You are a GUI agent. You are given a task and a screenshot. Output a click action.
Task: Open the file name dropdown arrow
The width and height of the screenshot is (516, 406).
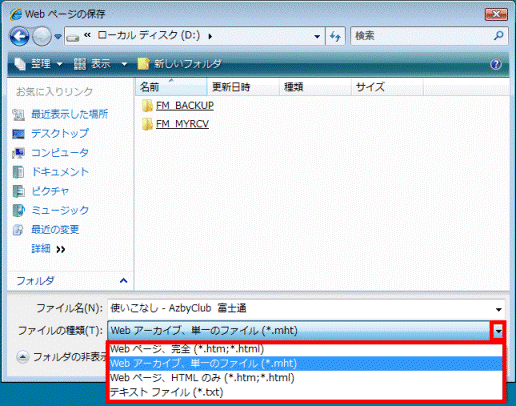[x=499, y=309]
